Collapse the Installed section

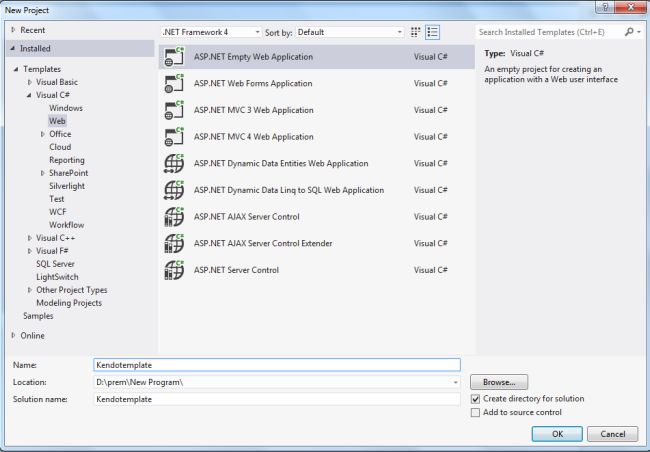(13, 49)
